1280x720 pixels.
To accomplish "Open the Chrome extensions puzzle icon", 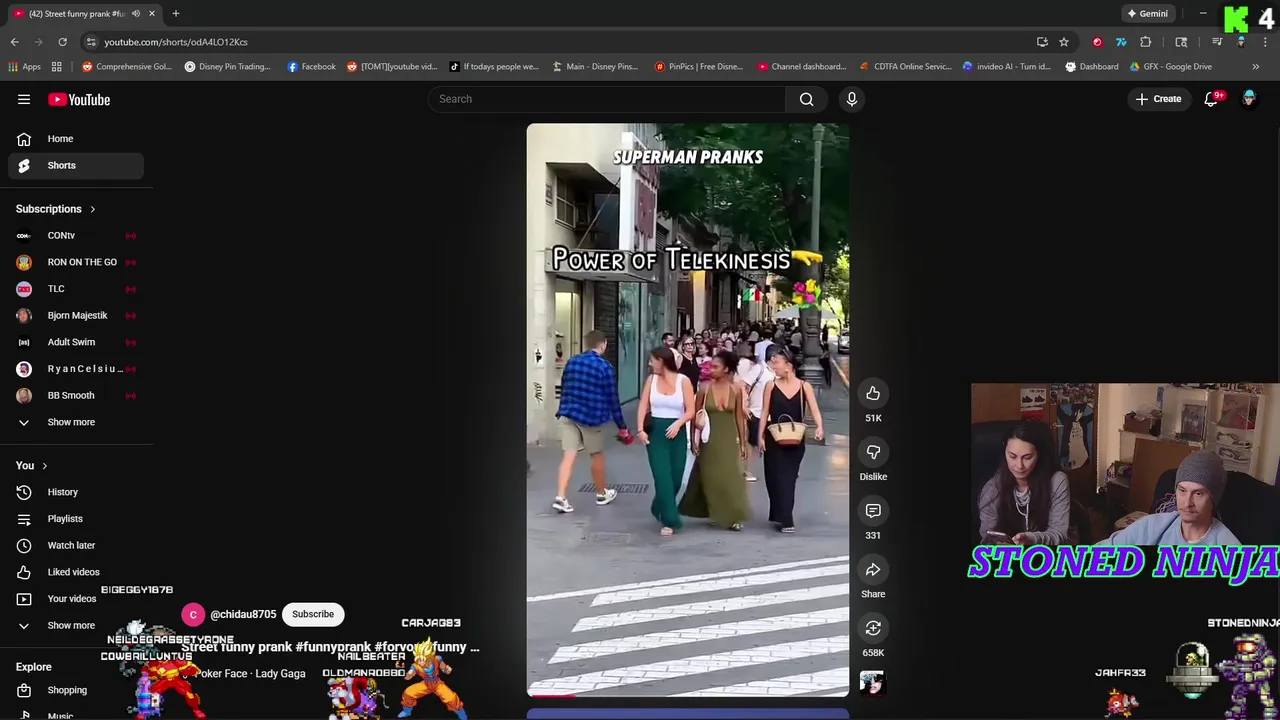I will (1146, 42).
